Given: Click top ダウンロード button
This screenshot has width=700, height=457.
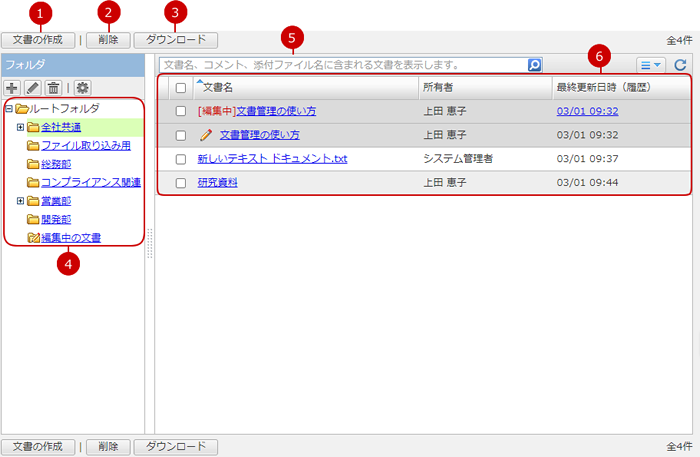Looking at the screenshot, I should point(176,40).
